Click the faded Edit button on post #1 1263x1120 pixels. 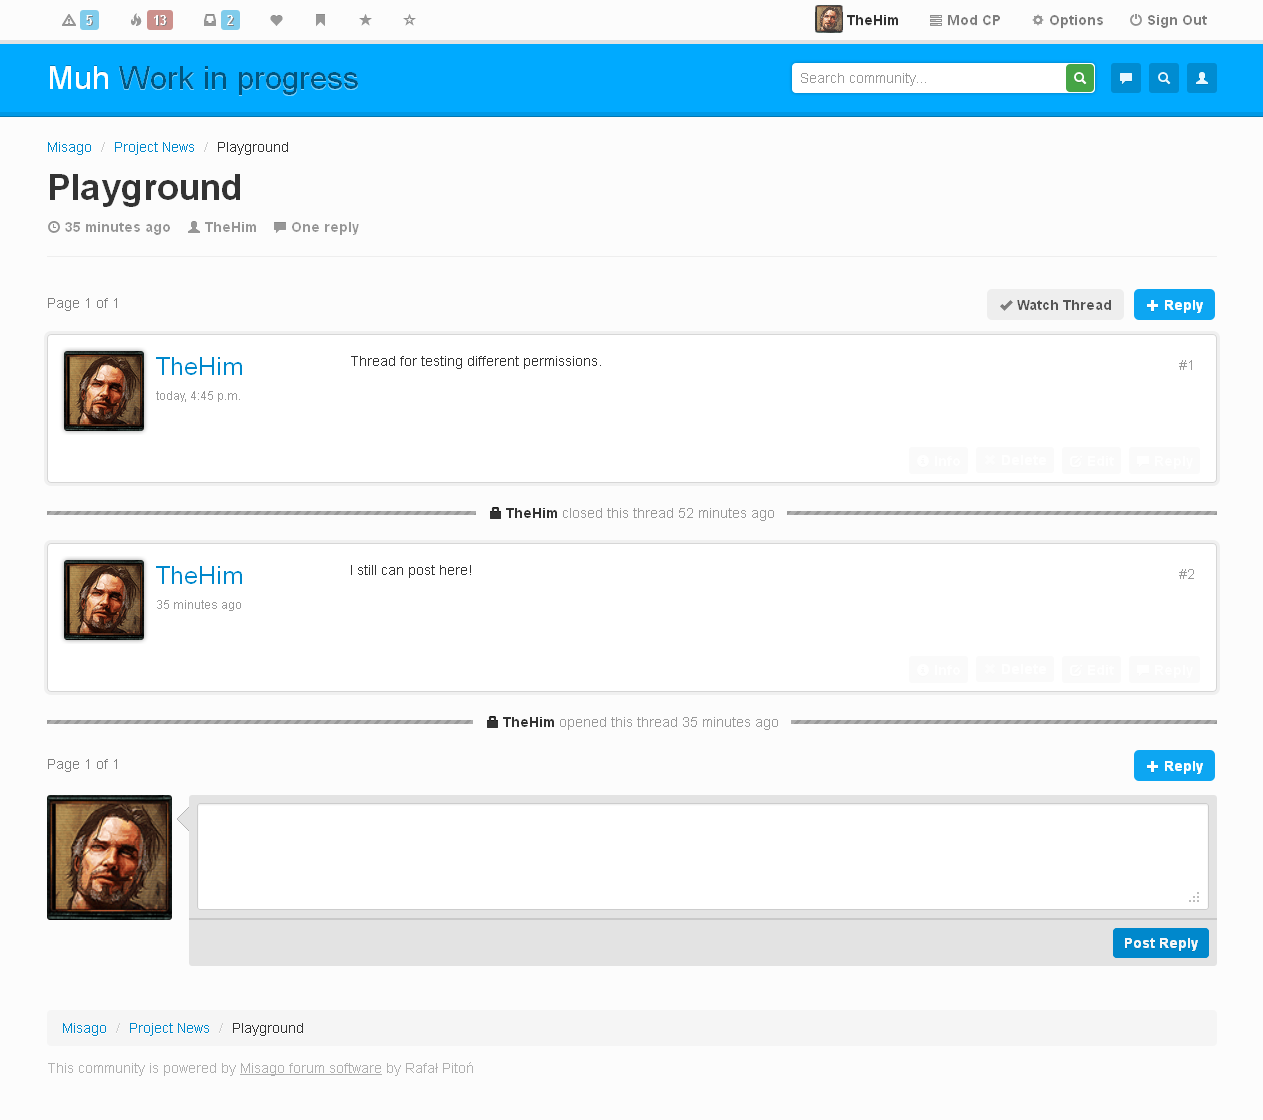click(x=1092, y=461)
